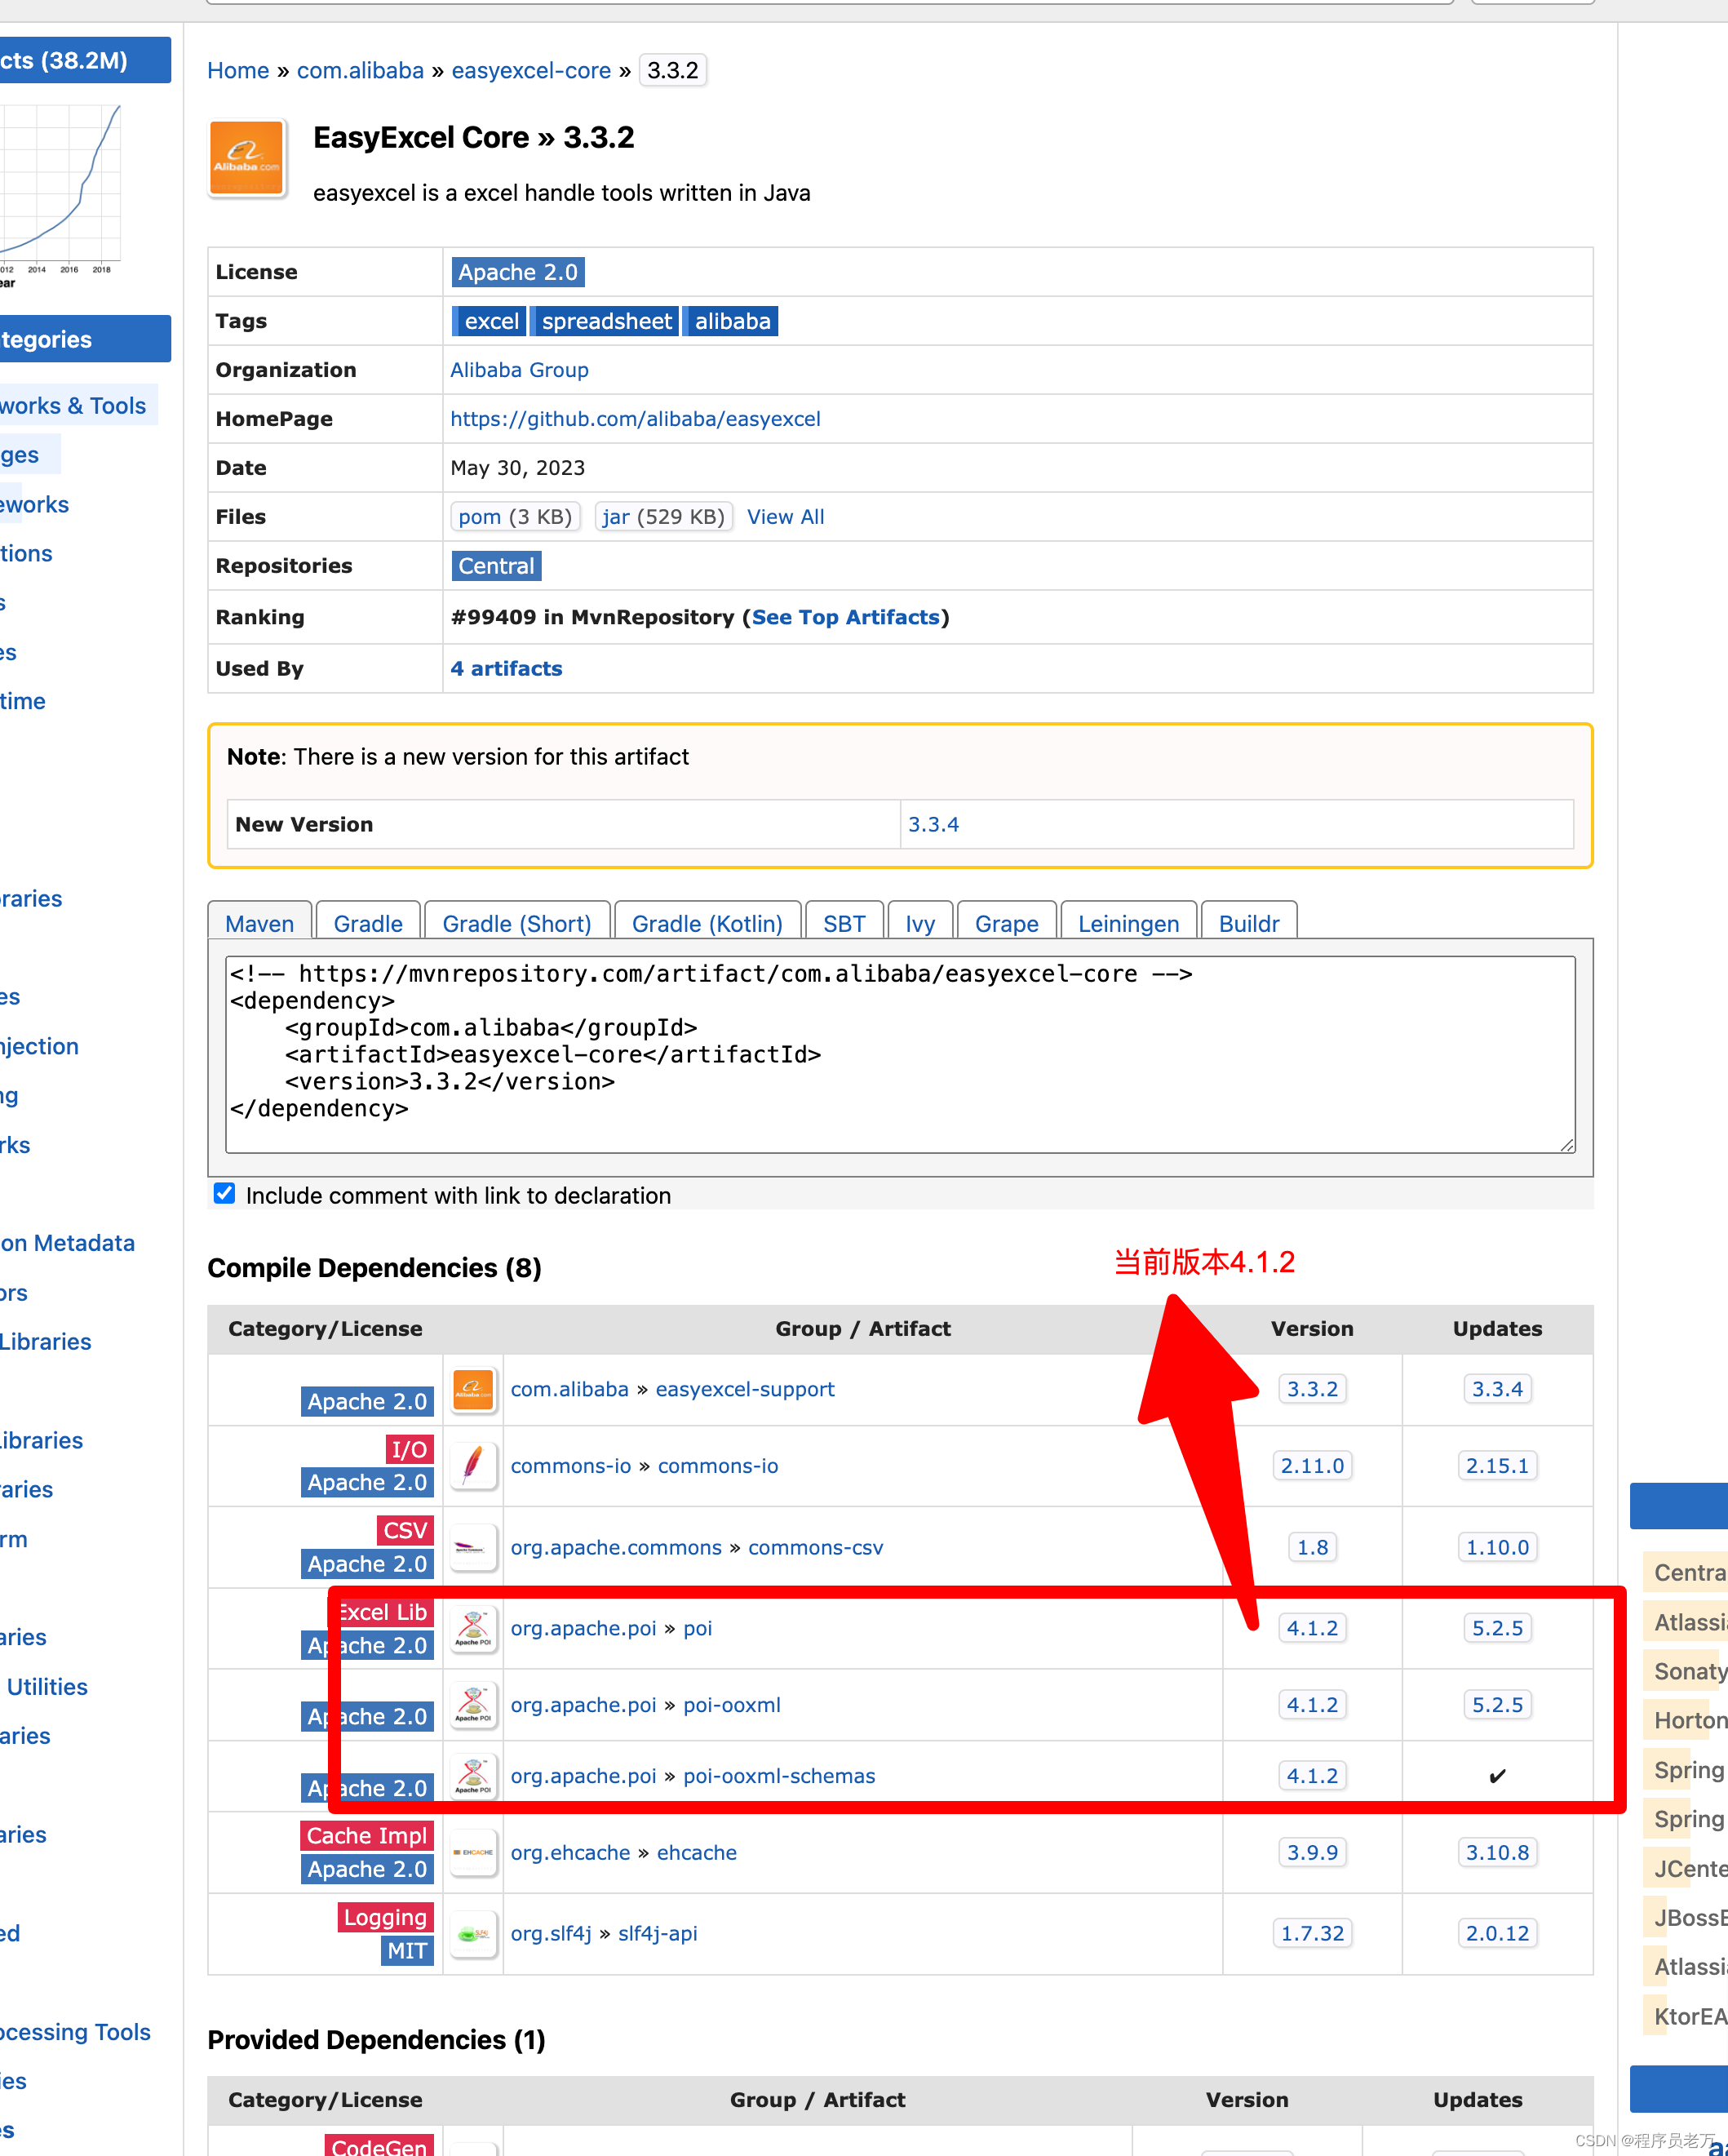The height and width of the screenshot is (2156, 1728).
Task: Click the Central repository badge
Action: point(496,565)
